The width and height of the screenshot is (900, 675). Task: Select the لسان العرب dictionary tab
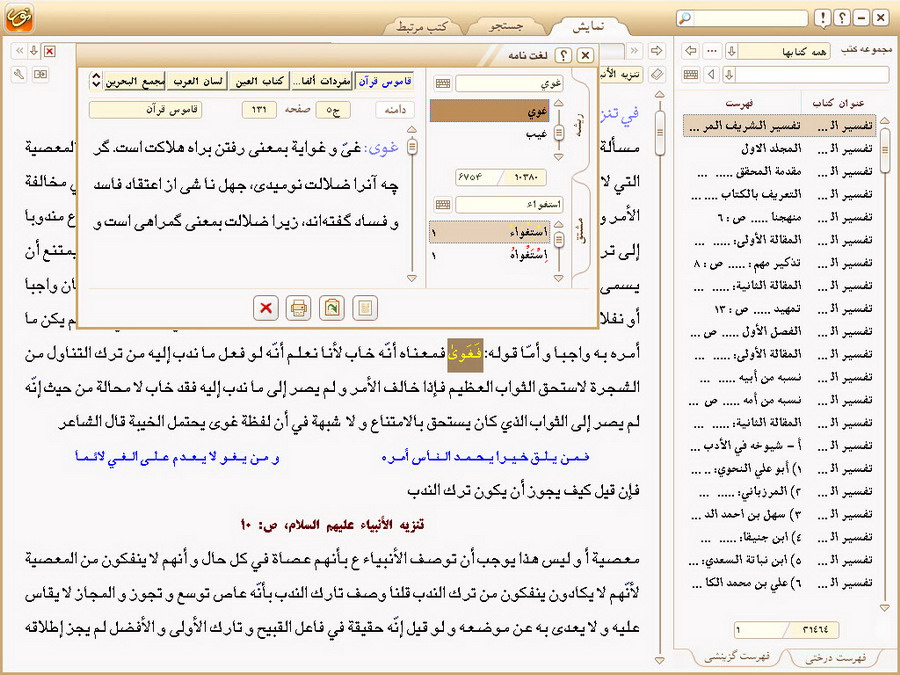(197, 82)
